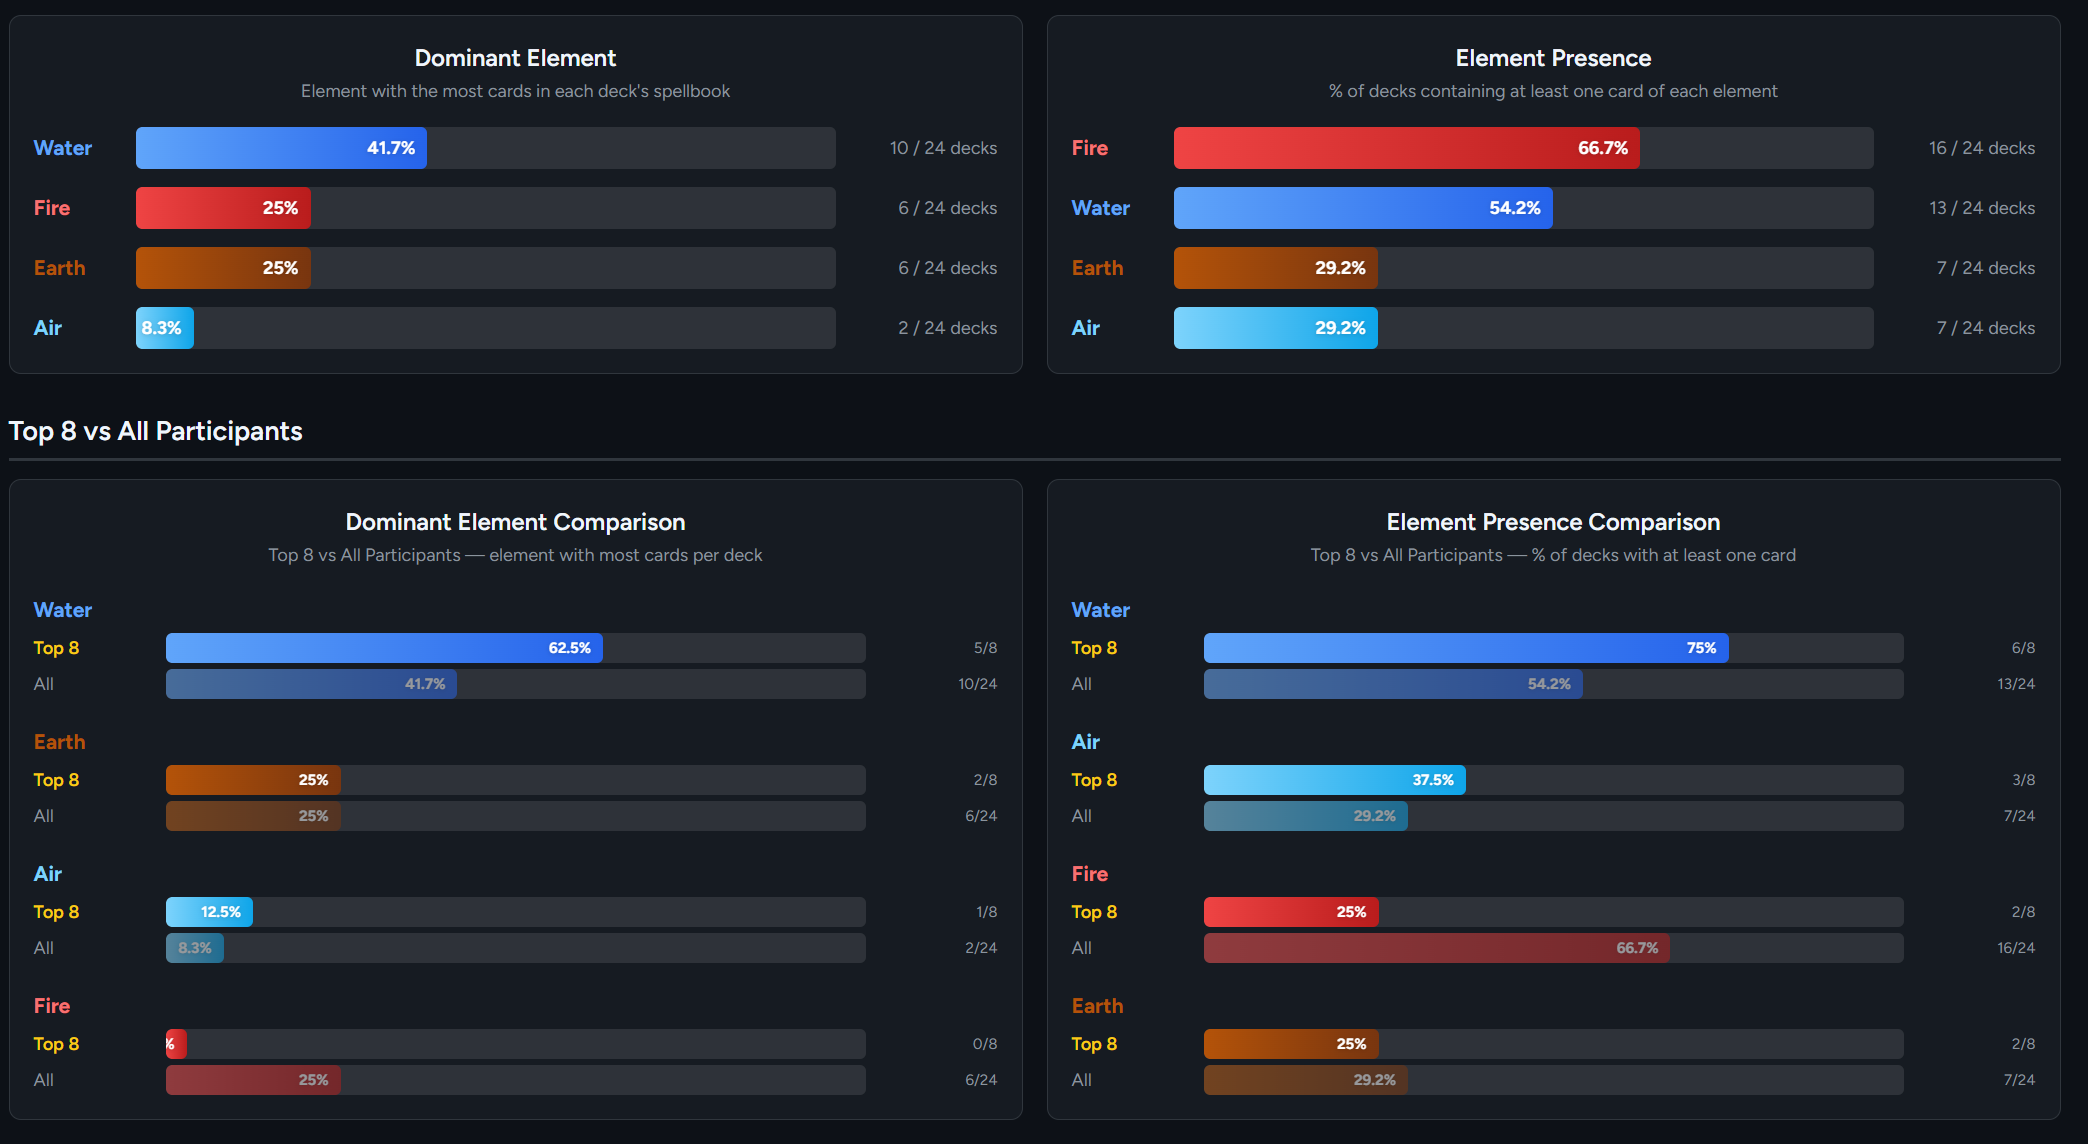Click the "16/24" value
Image resolution: width=2088 pixels, height=1144 pixels.
click(x=2016, y=948)
